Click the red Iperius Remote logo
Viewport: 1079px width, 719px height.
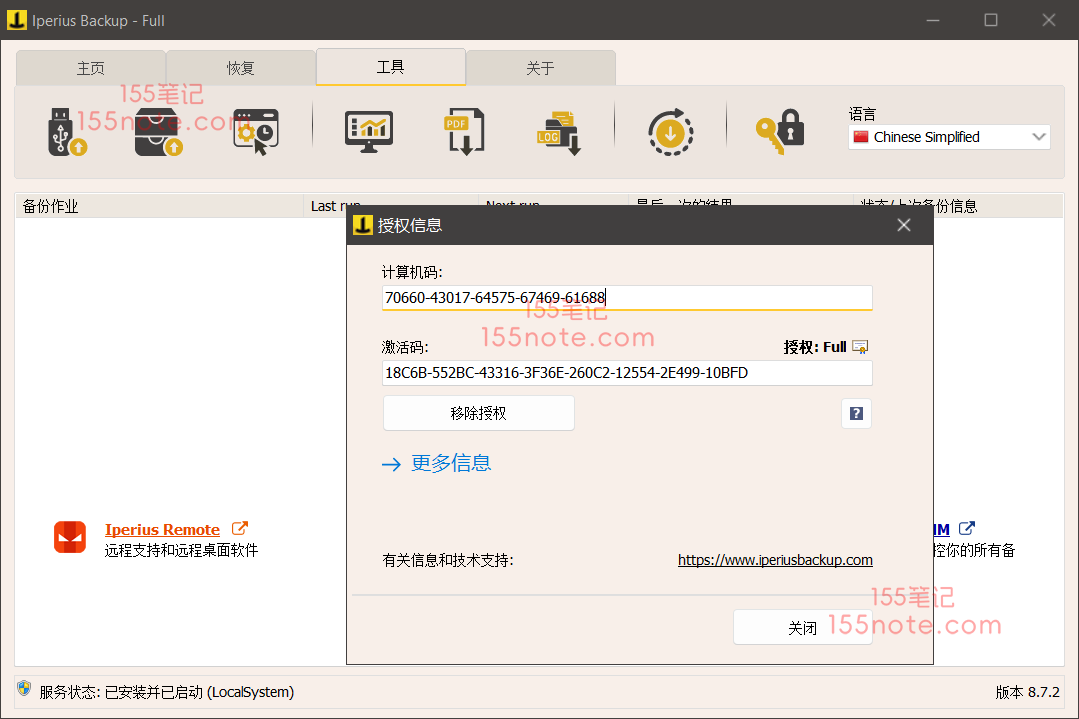click(70, 537)
